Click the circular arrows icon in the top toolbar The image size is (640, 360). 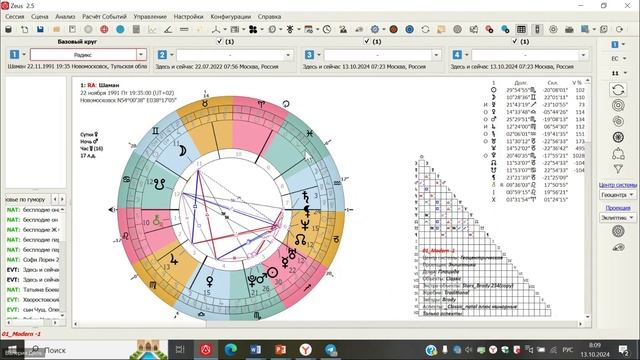[425, 29]
